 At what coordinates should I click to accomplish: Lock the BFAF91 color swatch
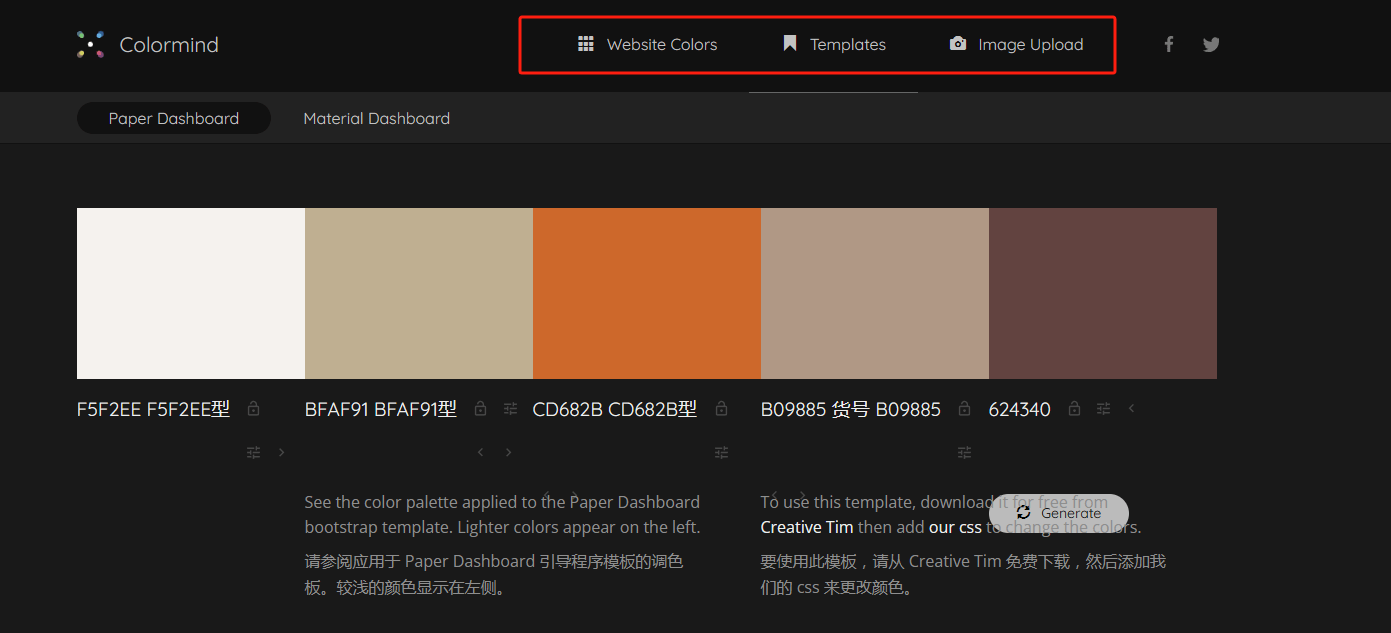point(480,408)
